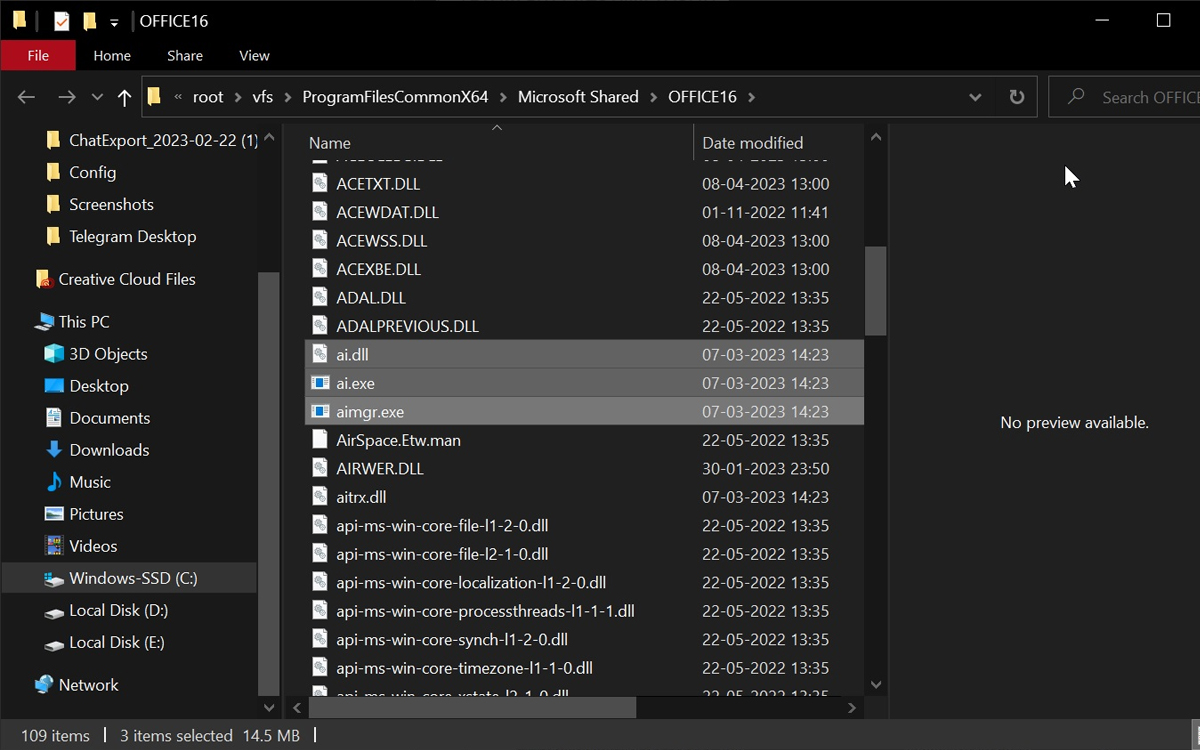Click the ai.exe application icon
1200x750 pixels.
point(320,383)
